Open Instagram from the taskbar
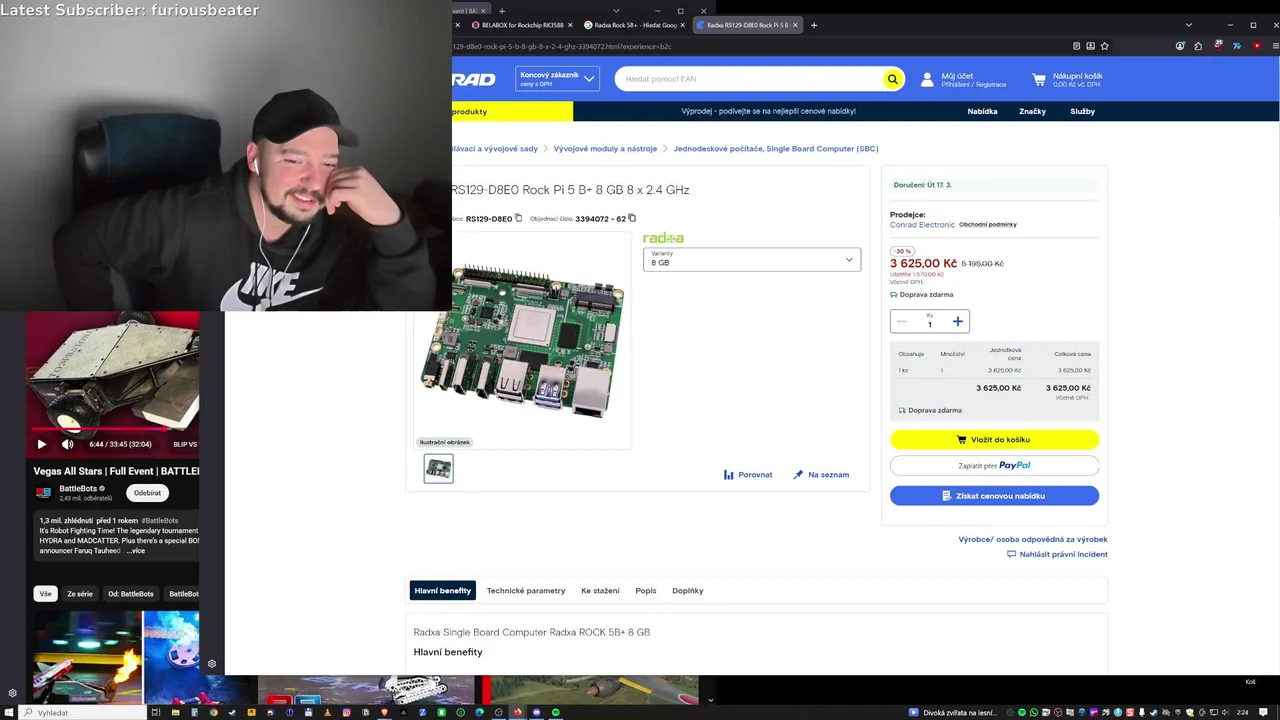This screenshot has height=720, width=1280. tap(347, 712)
